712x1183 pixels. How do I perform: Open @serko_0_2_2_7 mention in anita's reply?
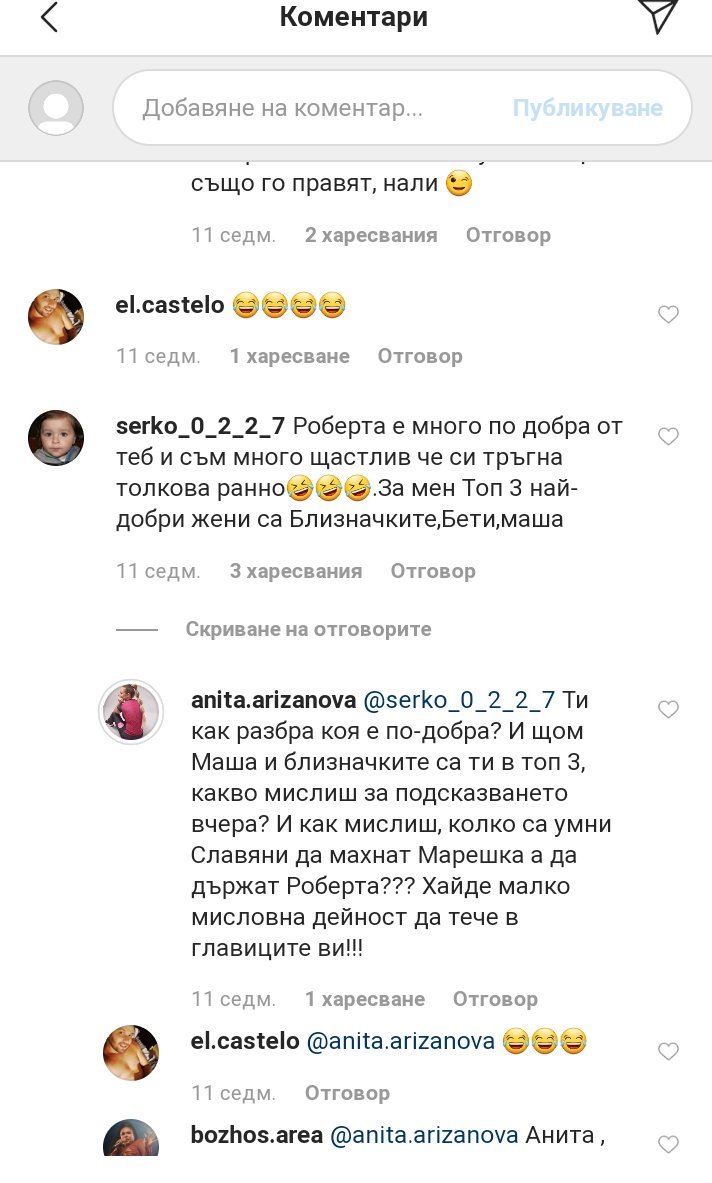459,700
